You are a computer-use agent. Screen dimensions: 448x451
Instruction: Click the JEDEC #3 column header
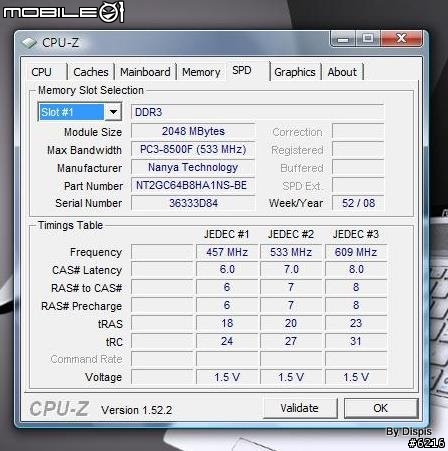(x=356, y=234)
